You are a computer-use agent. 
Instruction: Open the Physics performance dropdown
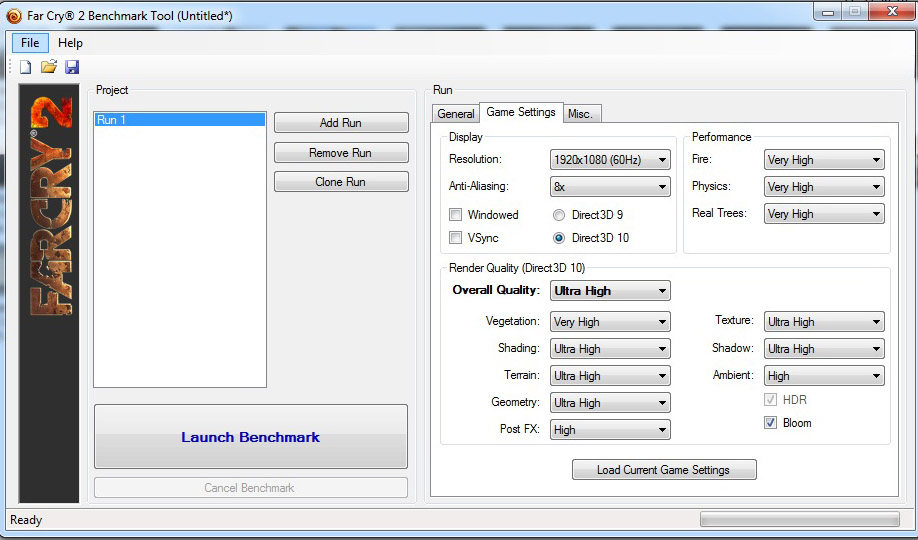(x=824, y=187)
